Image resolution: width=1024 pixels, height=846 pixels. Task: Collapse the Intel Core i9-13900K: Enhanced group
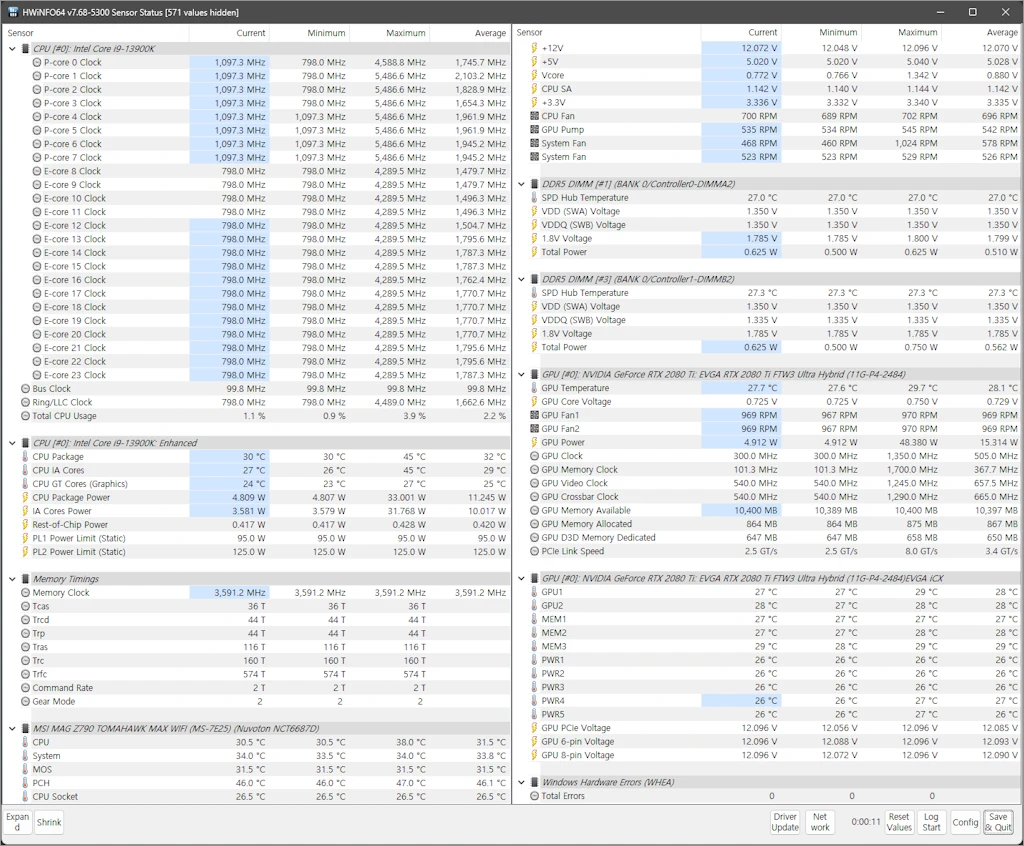point(12,443)
